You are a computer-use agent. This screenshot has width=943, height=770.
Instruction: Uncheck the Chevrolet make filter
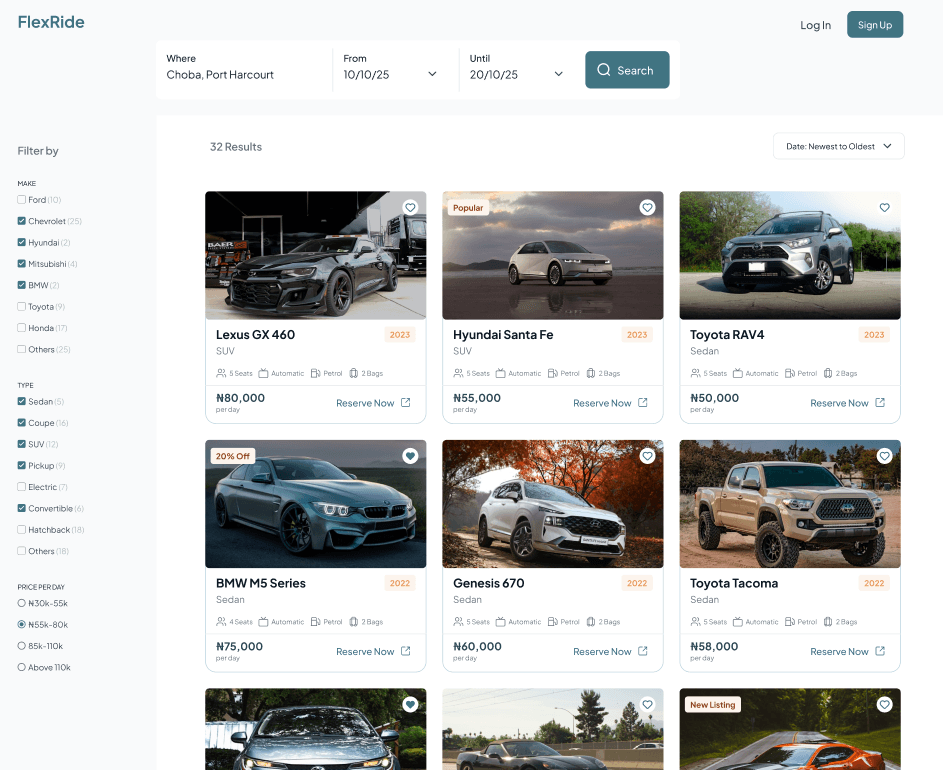(x=21, y=221)
